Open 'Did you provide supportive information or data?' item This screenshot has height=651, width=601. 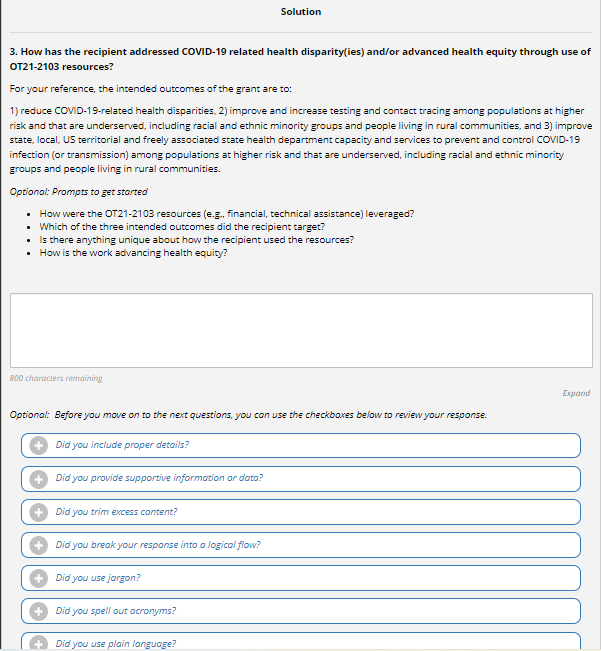[x=160, y=478]
